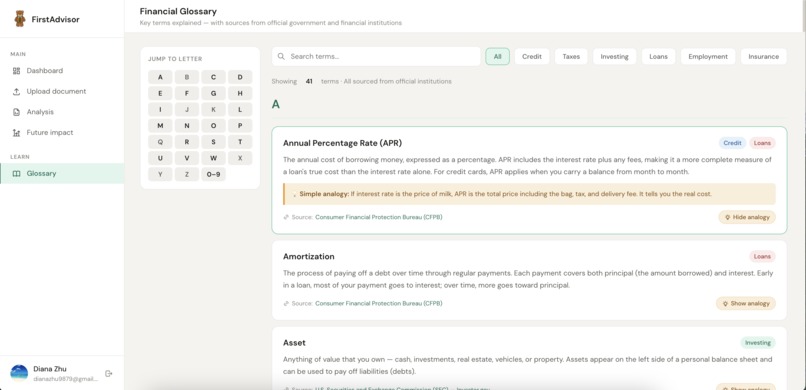
Task: Jump to letter P
Action: [240, 126]
